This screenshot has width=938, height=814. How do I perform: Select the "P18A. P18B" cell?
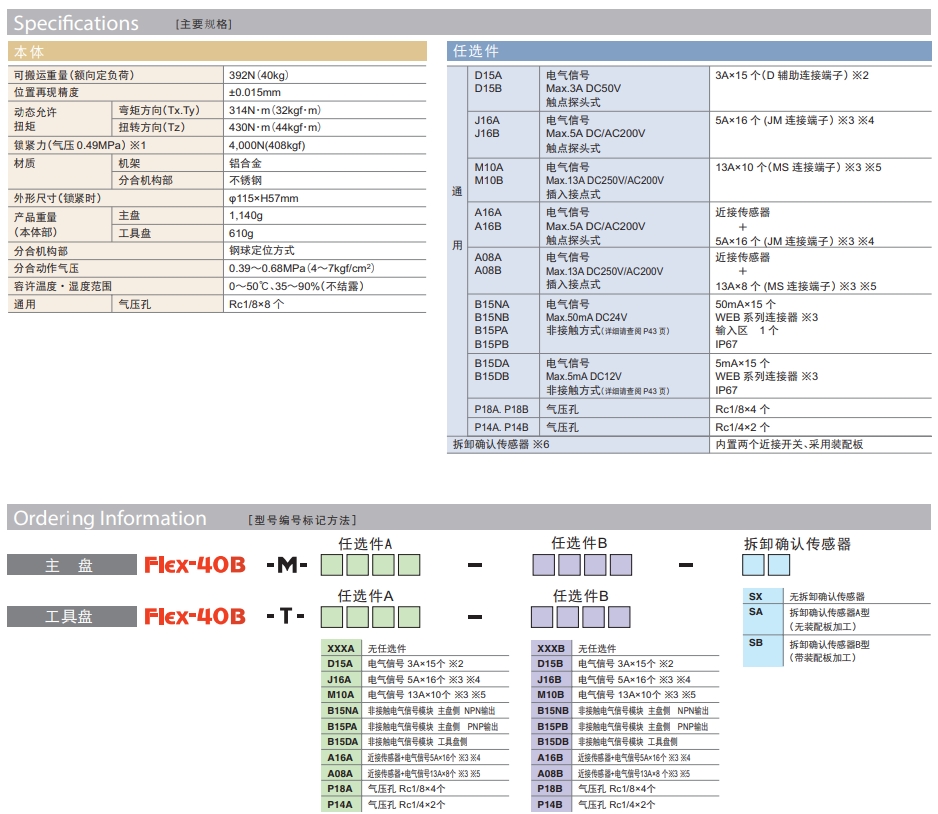pyautogui.click(x=501, y=410)
